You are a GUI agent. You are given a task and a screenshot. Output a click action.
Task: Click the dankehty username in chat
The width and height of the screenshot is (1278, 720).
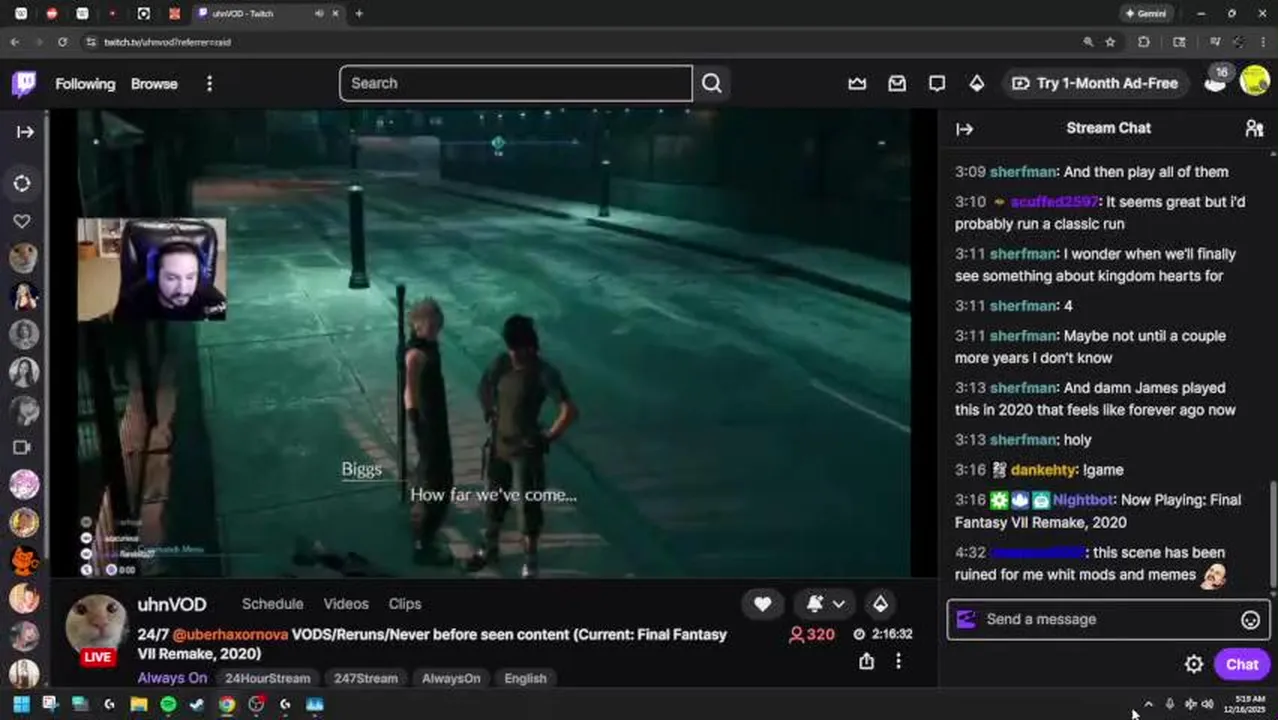(x=1043, y=470)
